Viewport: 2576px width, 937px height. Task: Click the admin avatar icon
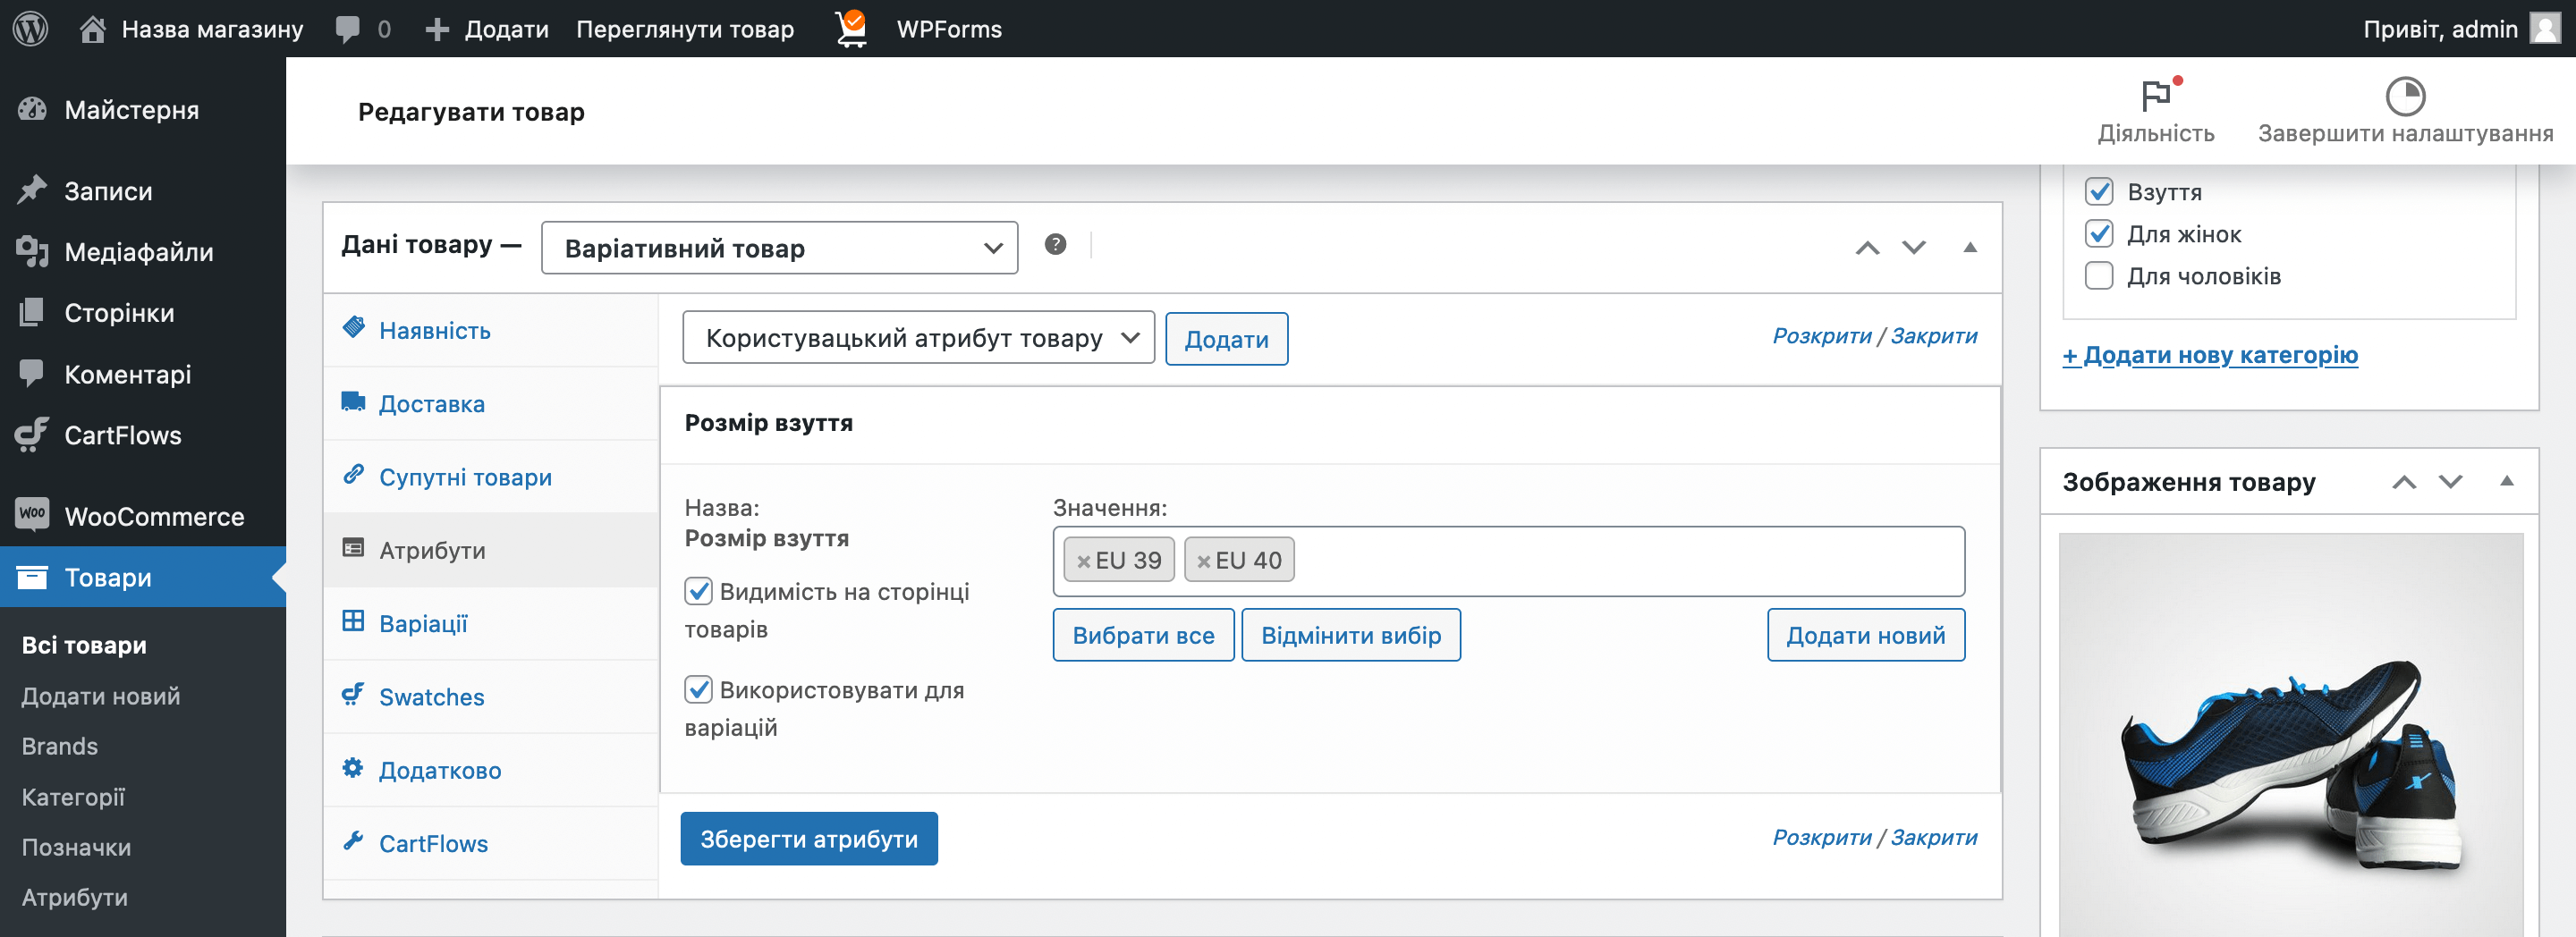(2545, 28)
